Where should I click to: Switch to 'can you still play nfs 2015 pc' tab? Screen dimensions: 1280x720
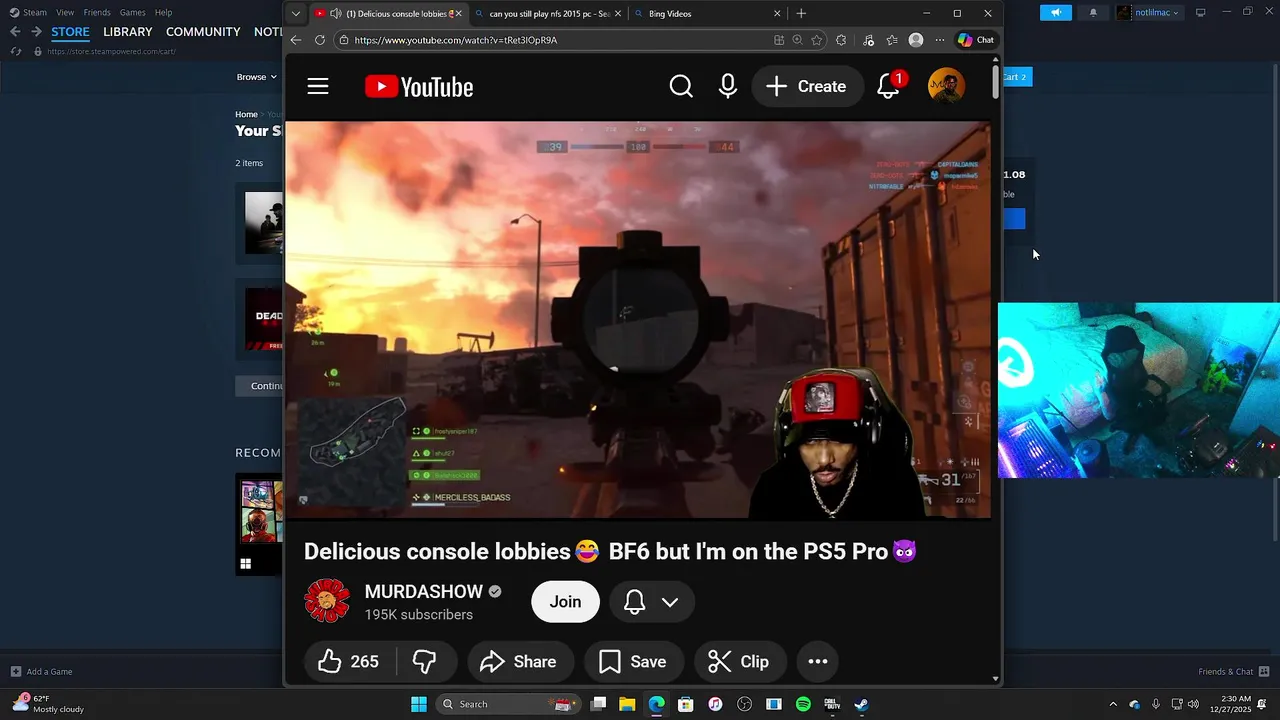point(548,14)
